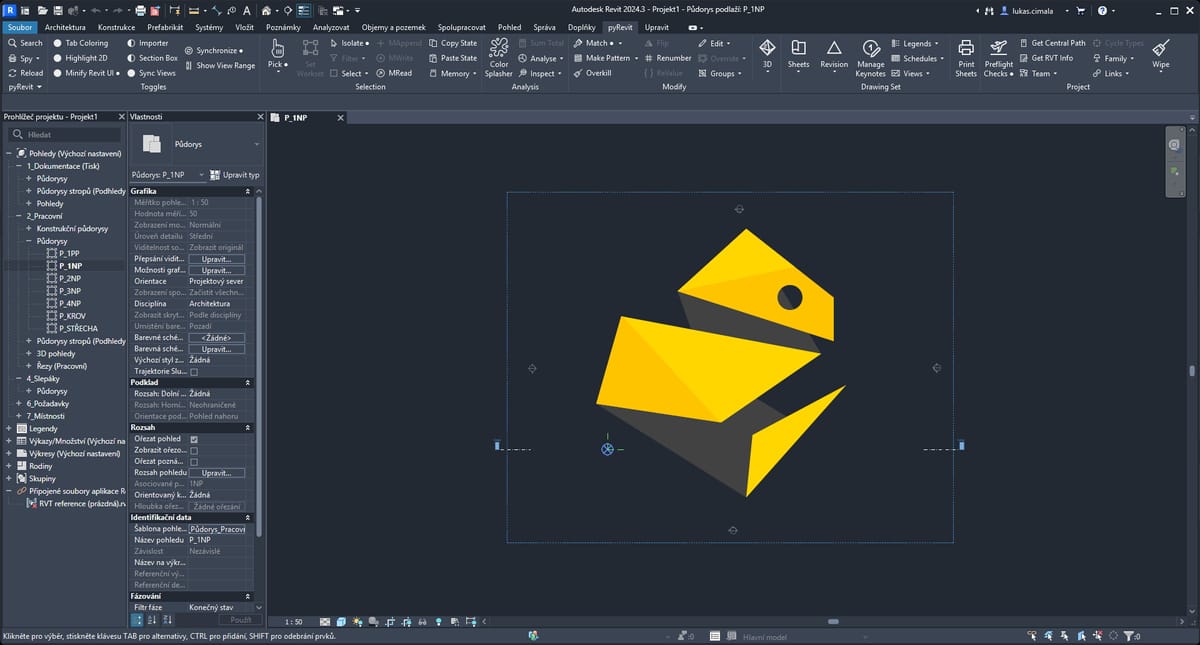Collapse the 2_Pracovní tree node
1200x645 pixels.
pyautogui.click(x=18, y=216)
